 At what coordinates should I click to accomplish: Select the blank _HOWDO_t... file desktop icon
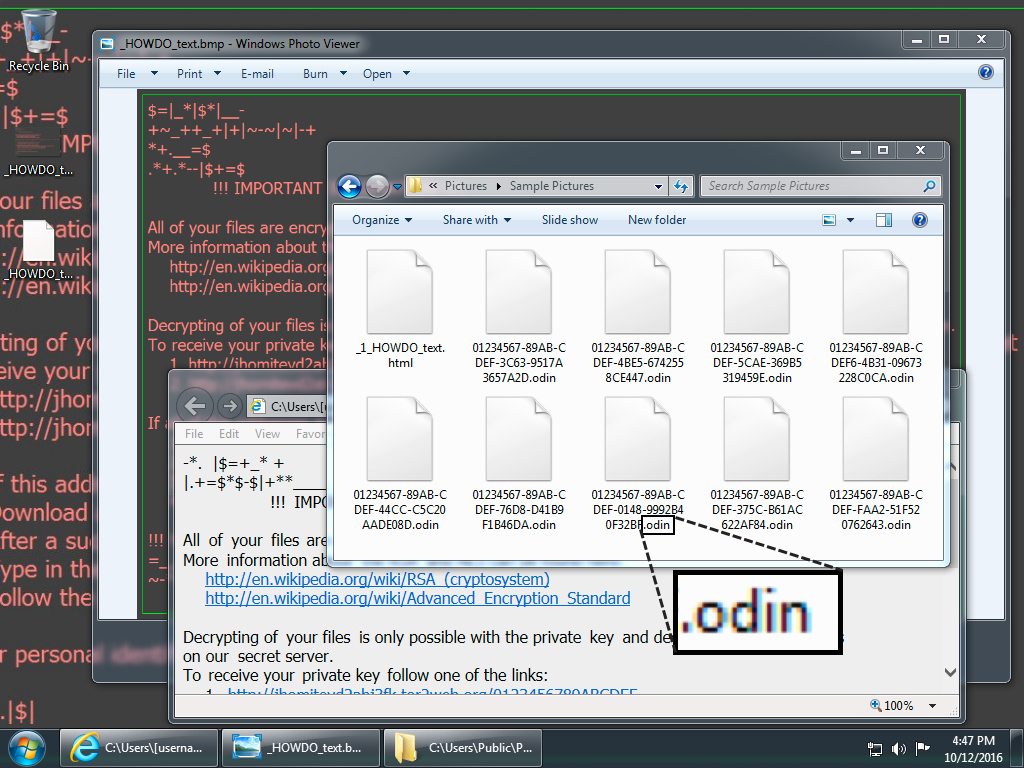38,251
